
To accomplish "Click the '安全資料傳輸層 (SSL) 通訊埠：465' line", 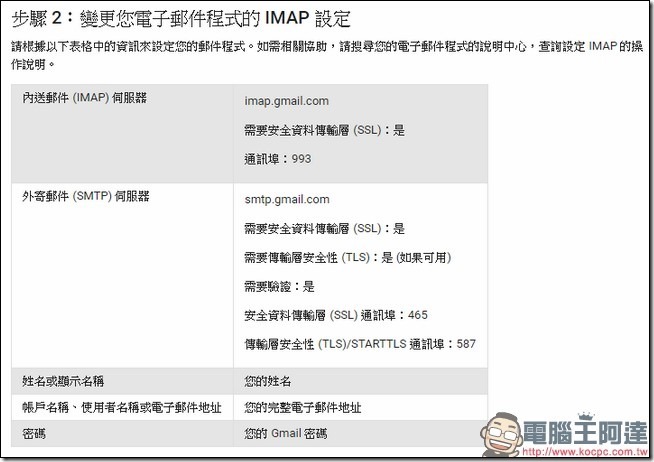I will click(336, 315).
